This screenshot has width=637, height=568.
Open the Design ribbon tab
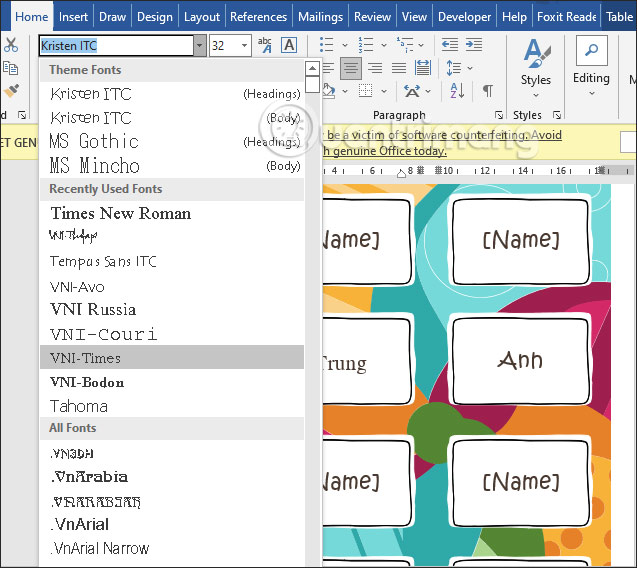[155, 17]
